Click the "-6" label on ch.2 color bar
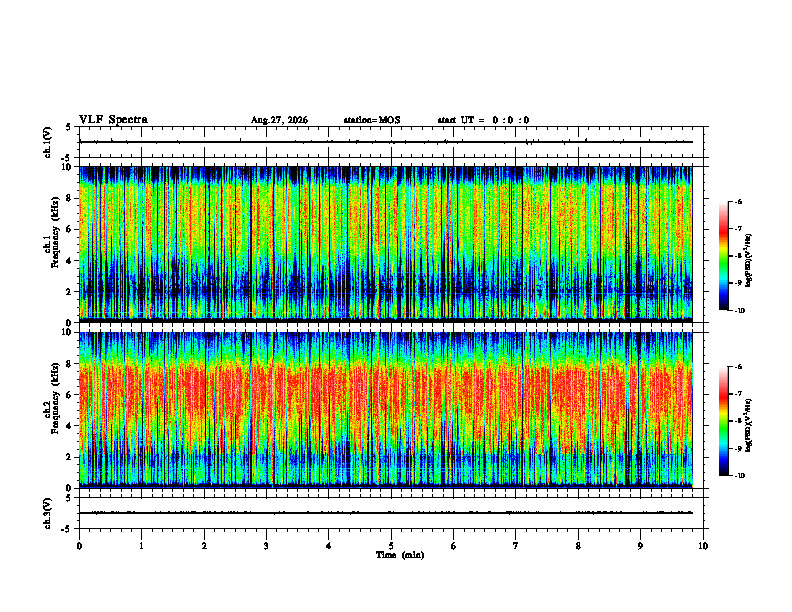The image size is (792, 612). pyautogui.click(x=738, y=367)
